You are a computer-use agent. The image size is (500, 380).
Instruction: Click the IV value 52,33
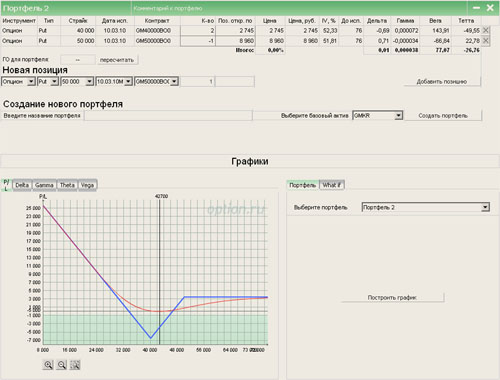(330, 30)
